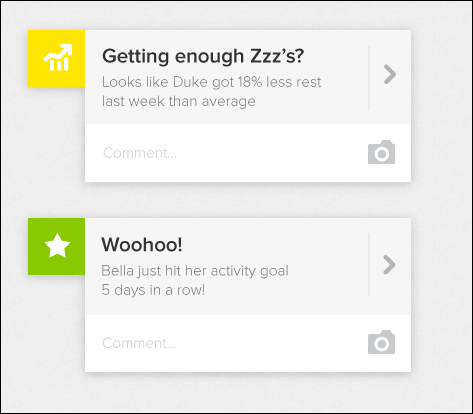Click the yellow tile of the sleep insight card
Image resolution: width=473 pixels, height=414 pixels.
(x=56, y=58)
